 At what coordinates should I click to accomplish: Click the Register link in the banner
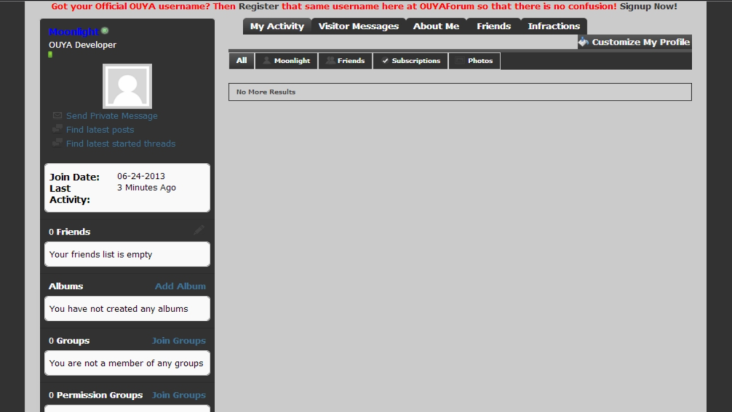click(x=259, y=7)
